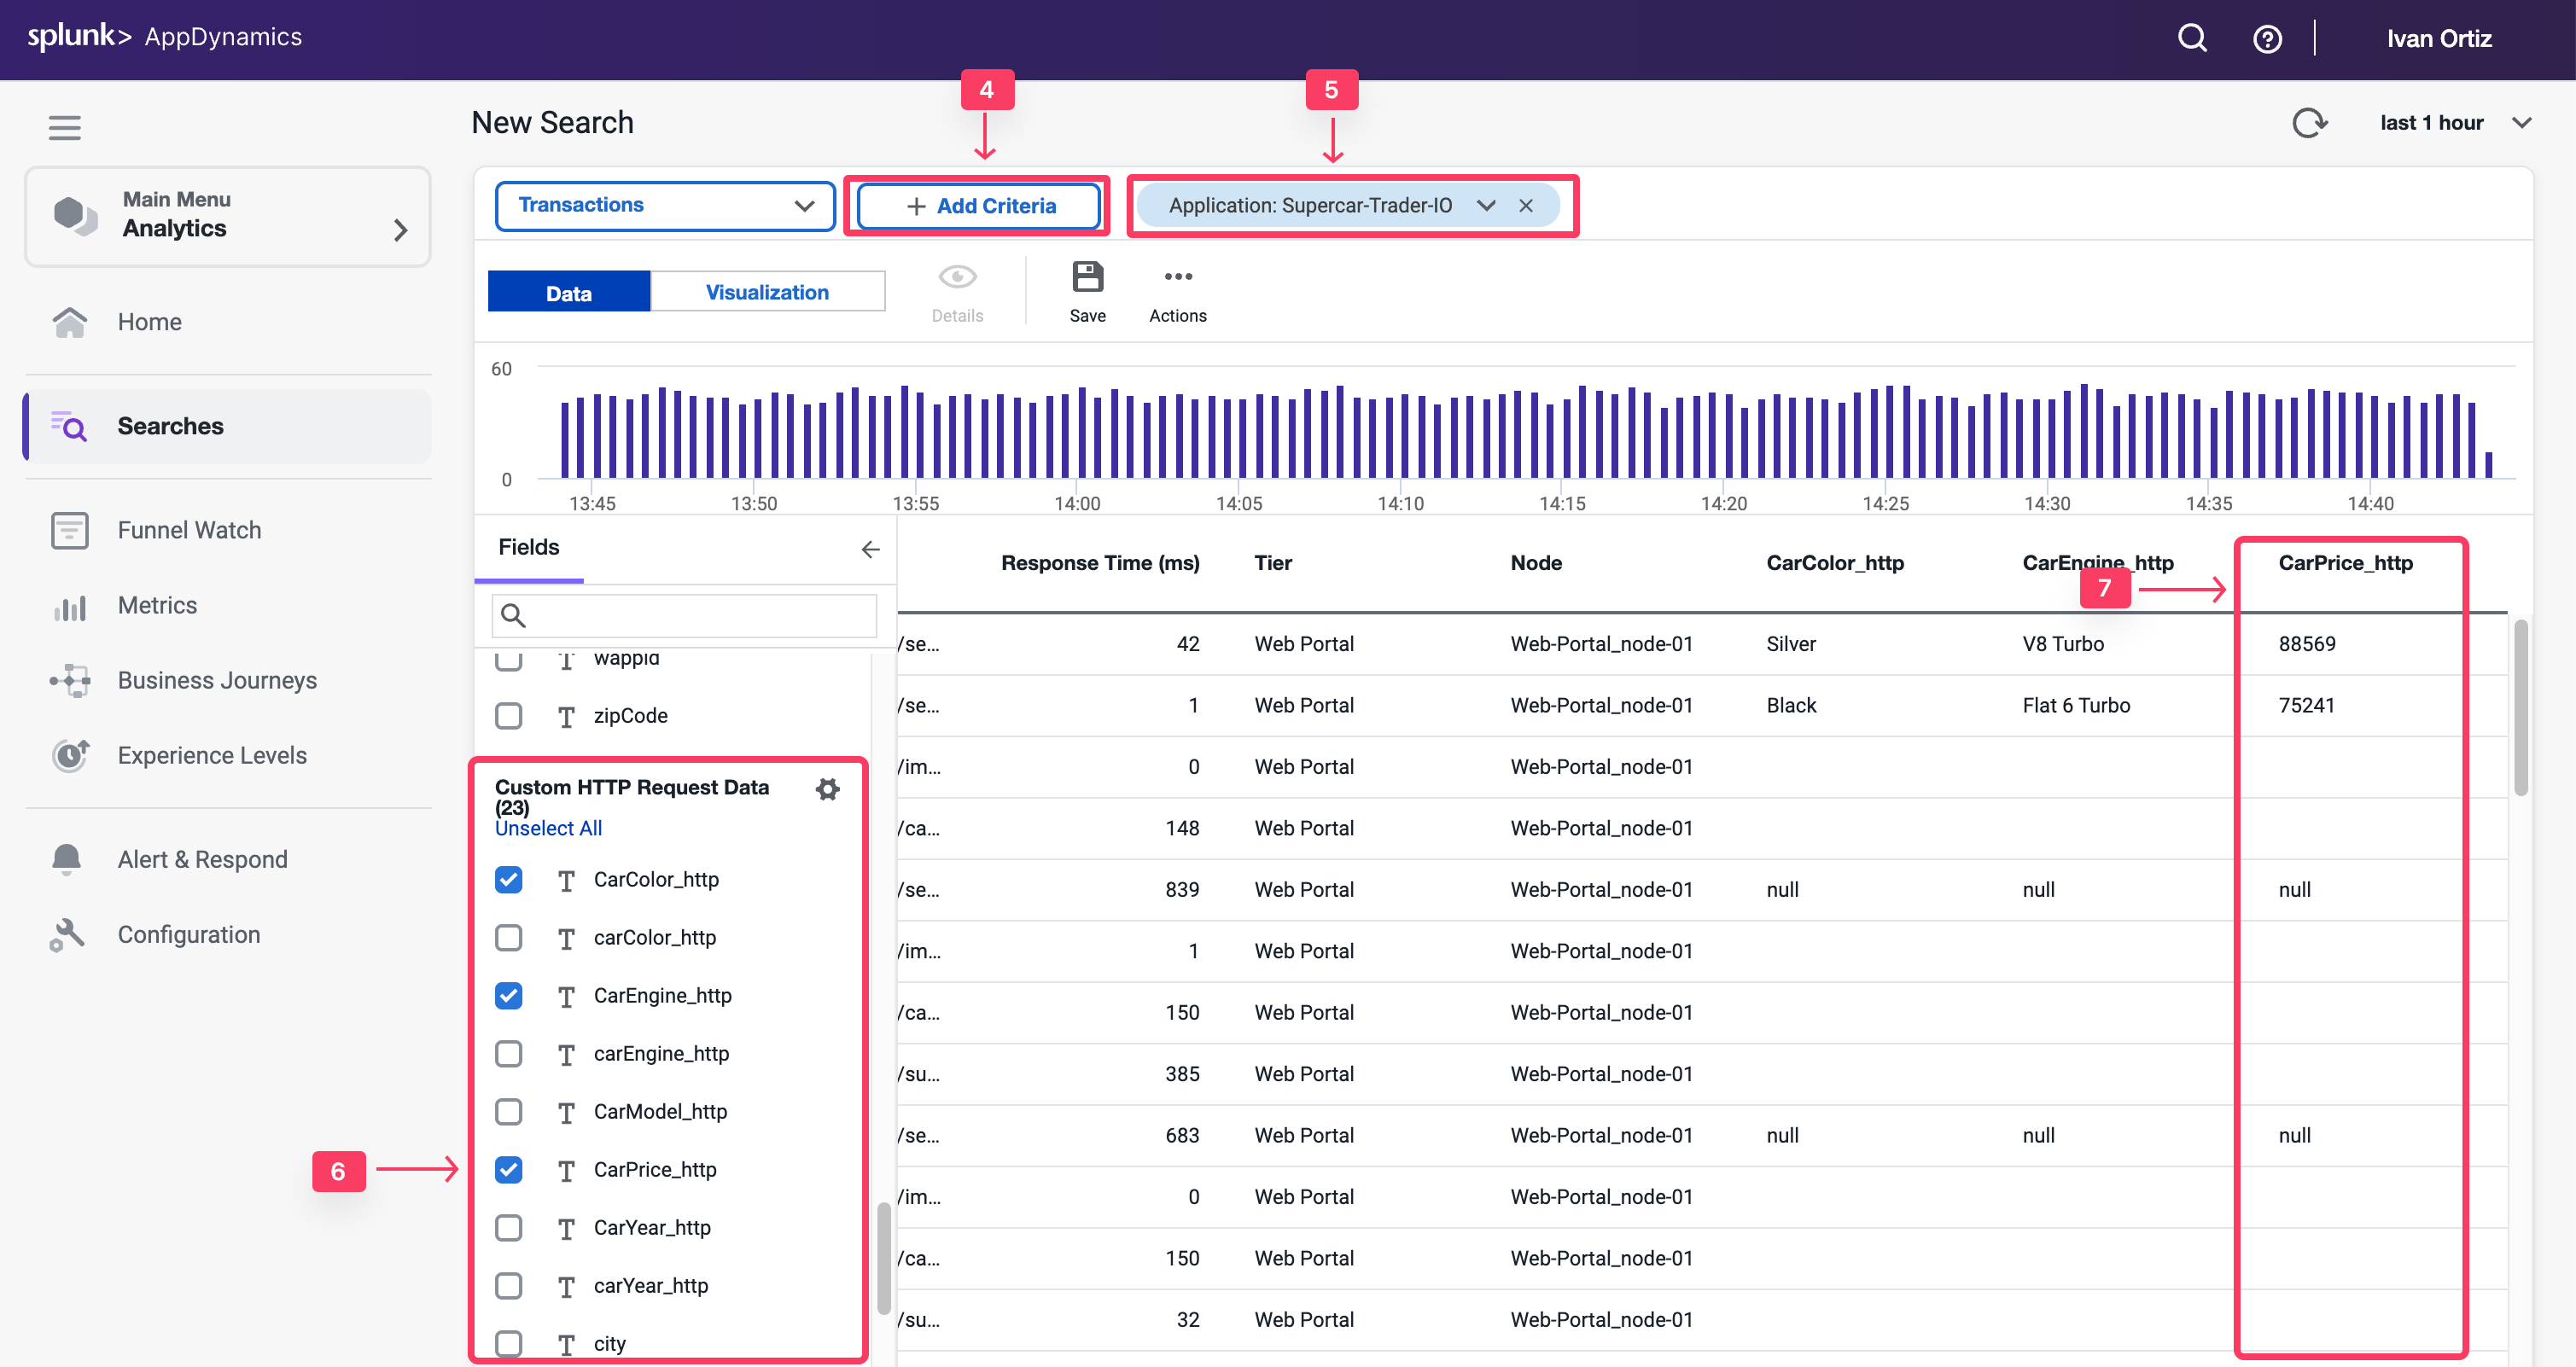
Task: Click the search magnifier icon in top bar
Action: point(2192,38)
